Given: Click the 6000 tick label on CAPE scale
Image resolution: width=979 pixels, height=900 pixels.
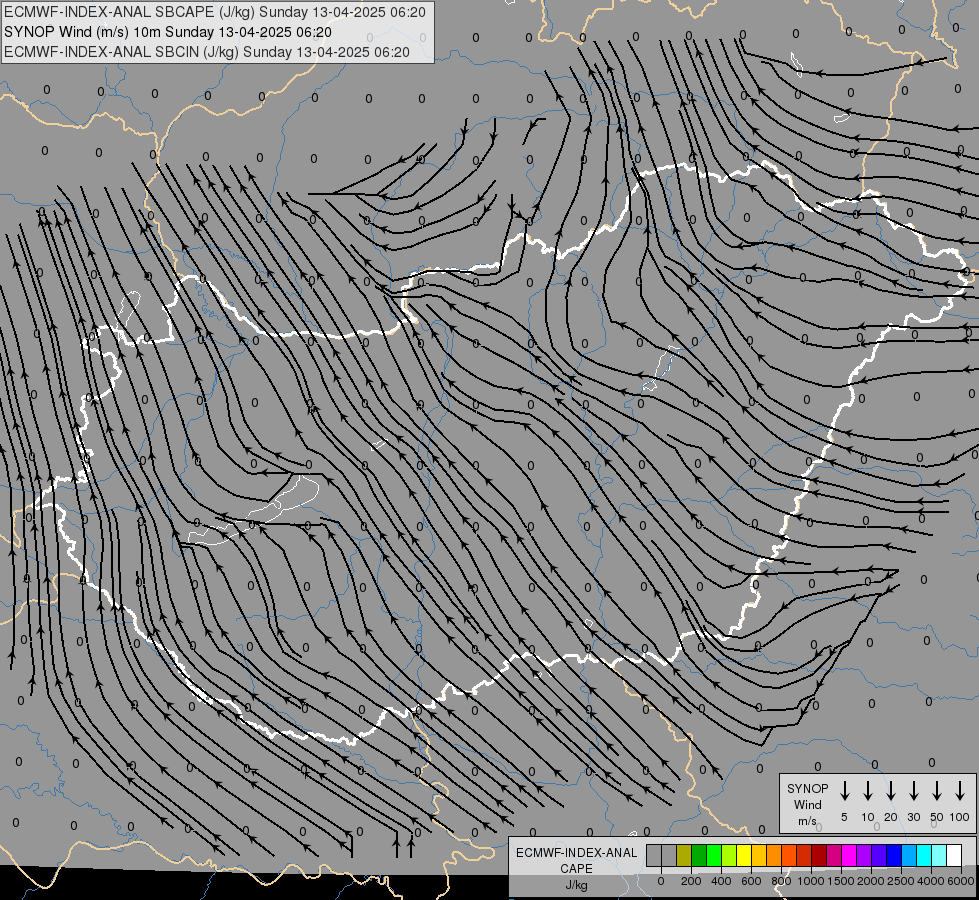Looking at the screenshot, I should coord(961,881).
